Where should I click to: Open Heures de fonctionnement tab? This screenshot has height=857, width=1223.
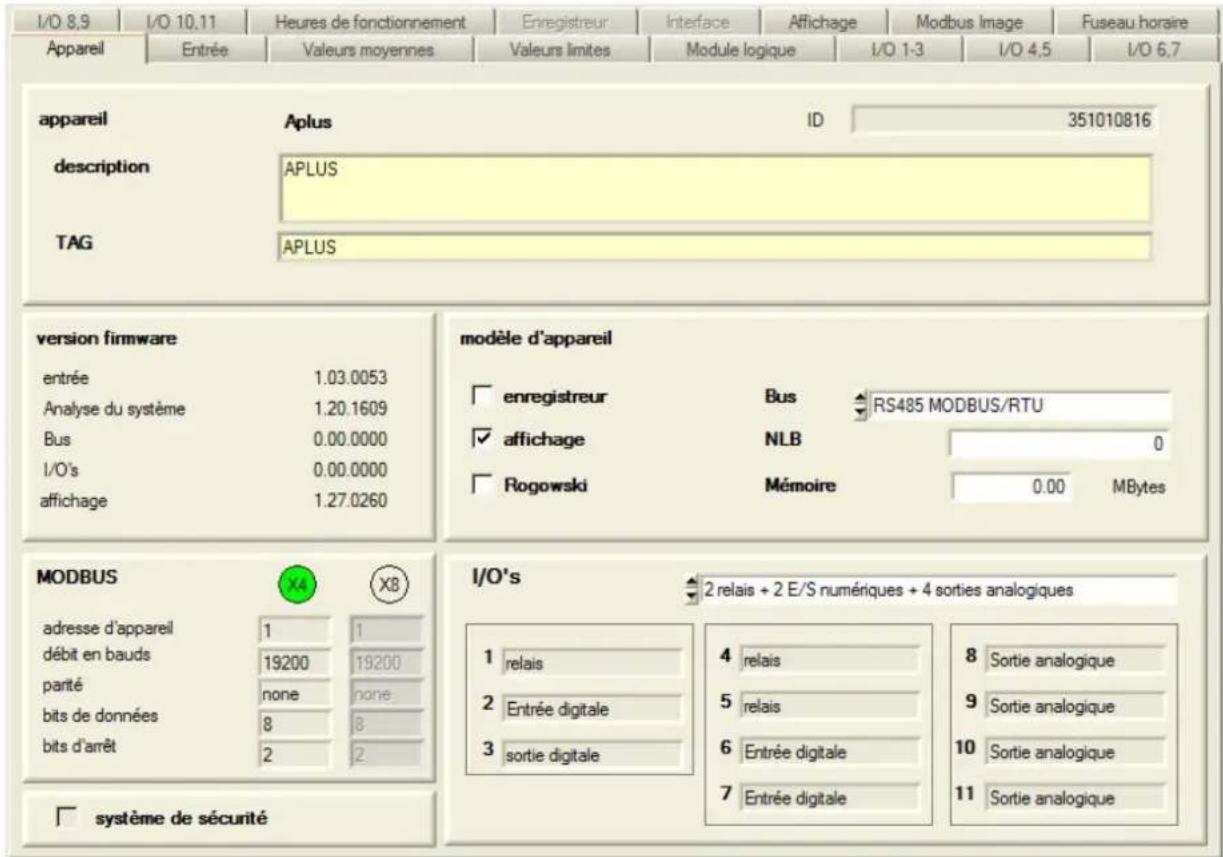[x=370, y=21]
